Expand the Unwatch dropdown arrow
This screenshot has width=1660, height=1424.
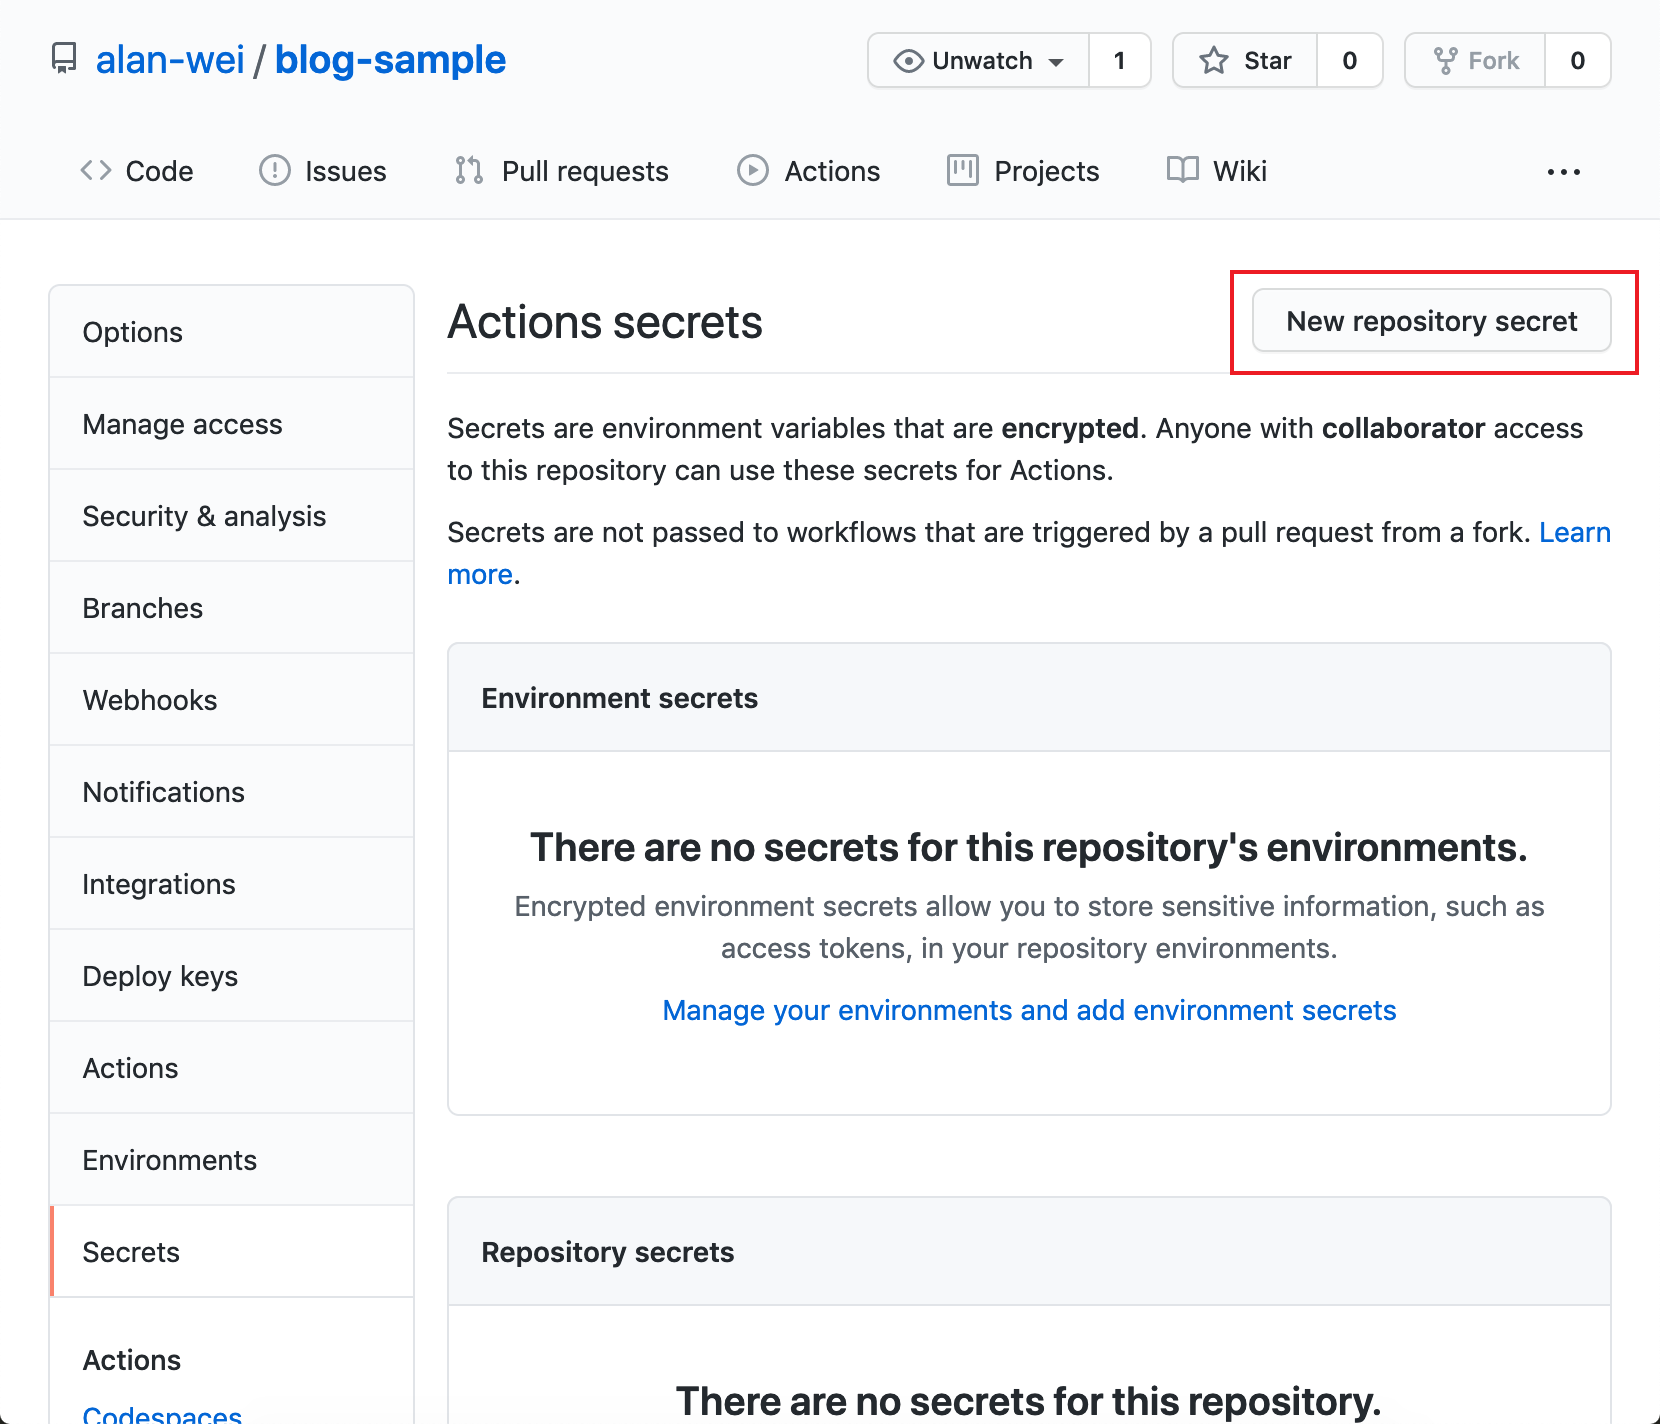[1056, 62]
